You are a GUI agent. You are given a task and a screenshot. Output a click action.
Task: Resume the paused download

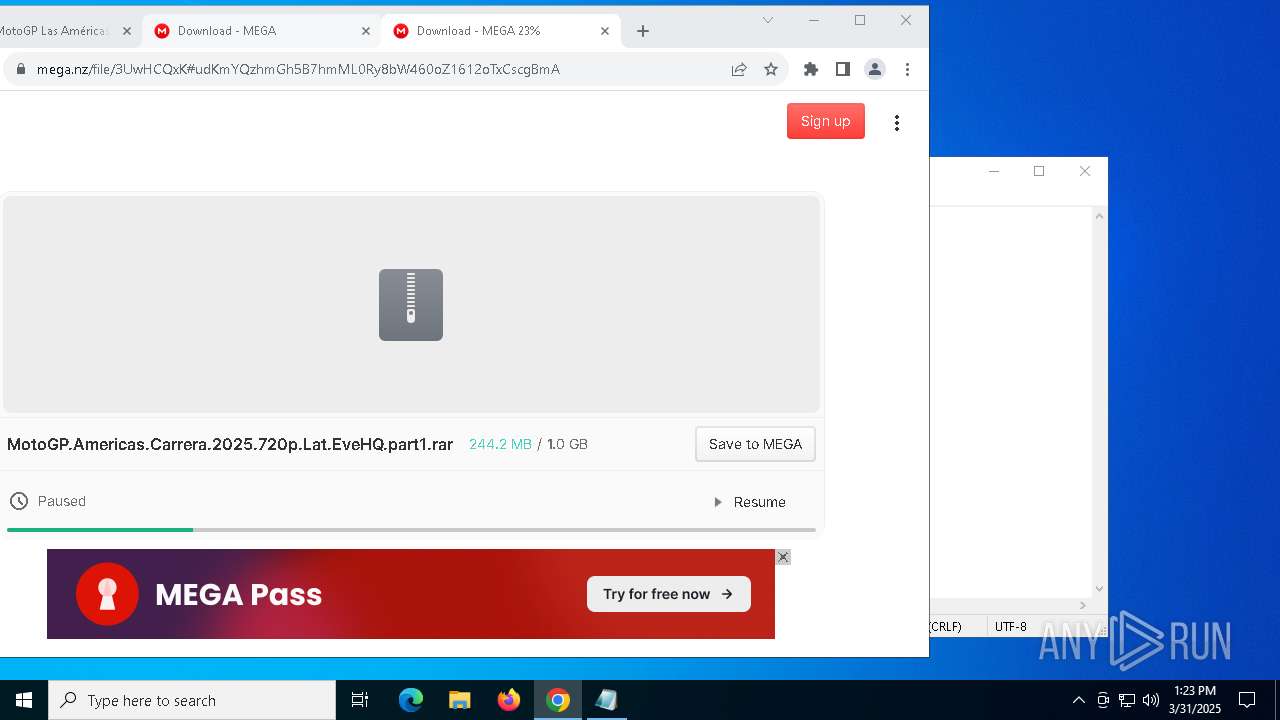click(x=750, y=502)
